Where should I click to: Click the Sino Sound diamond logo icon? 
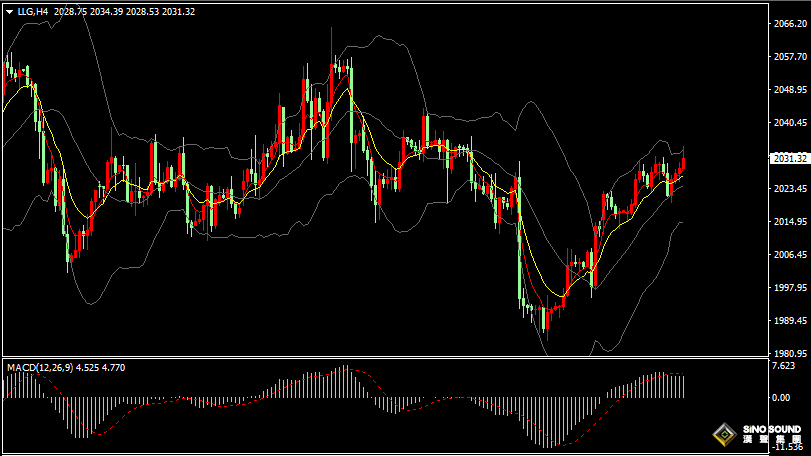(723, 436)
